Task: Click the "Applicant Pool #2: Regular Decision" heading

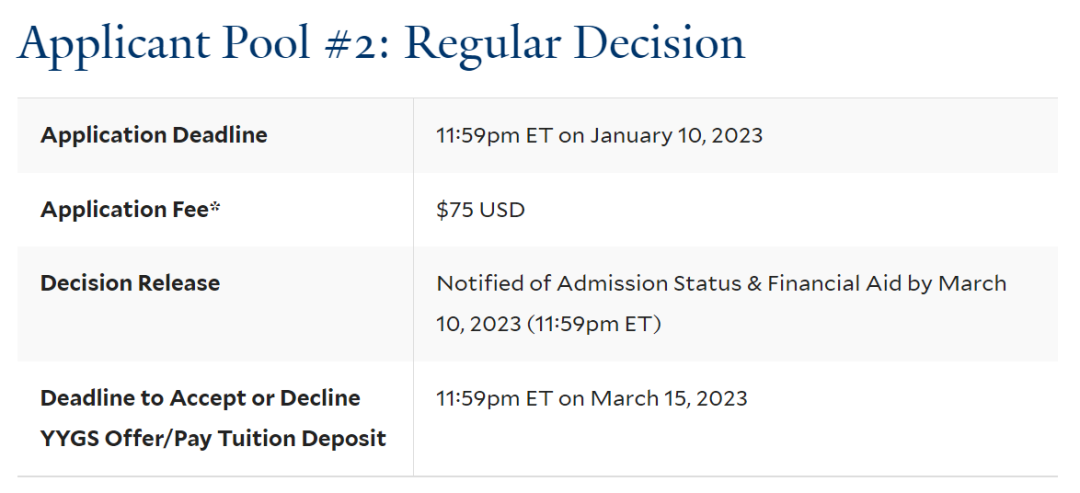Action: (381, 44)
